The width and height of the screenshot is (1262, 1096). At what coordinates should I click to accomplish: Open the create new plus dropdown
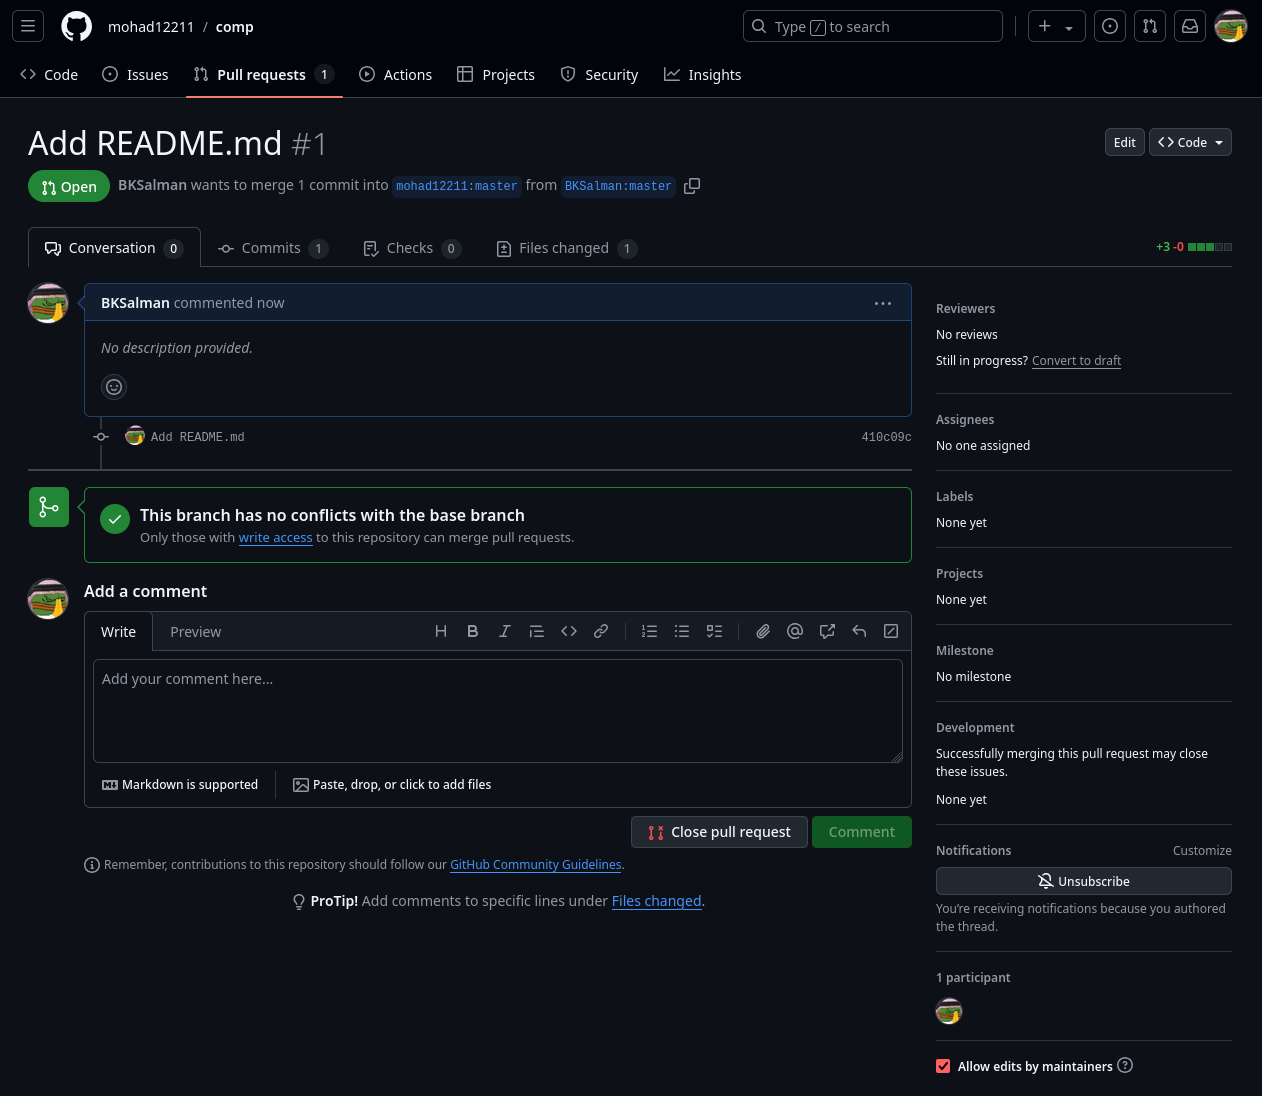[1056, 27]
